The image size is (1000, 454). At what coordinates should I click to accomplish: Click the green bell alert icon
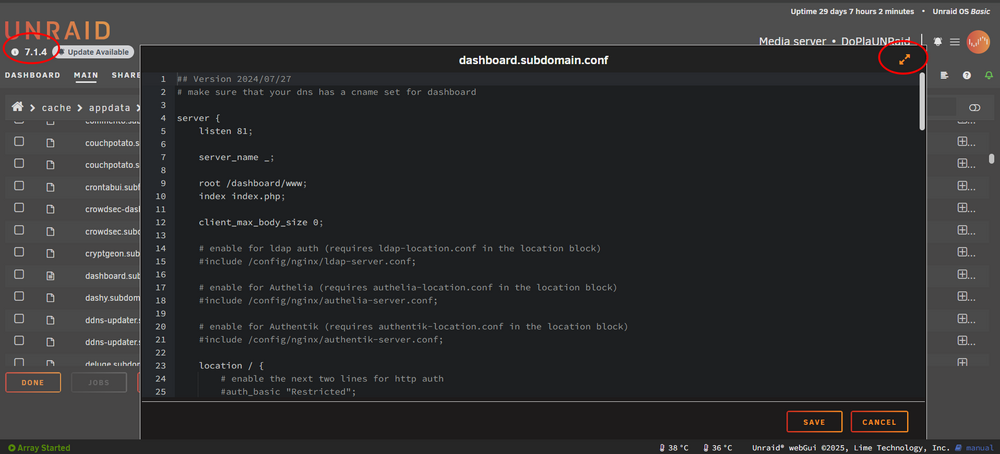(x=989, y=75)
